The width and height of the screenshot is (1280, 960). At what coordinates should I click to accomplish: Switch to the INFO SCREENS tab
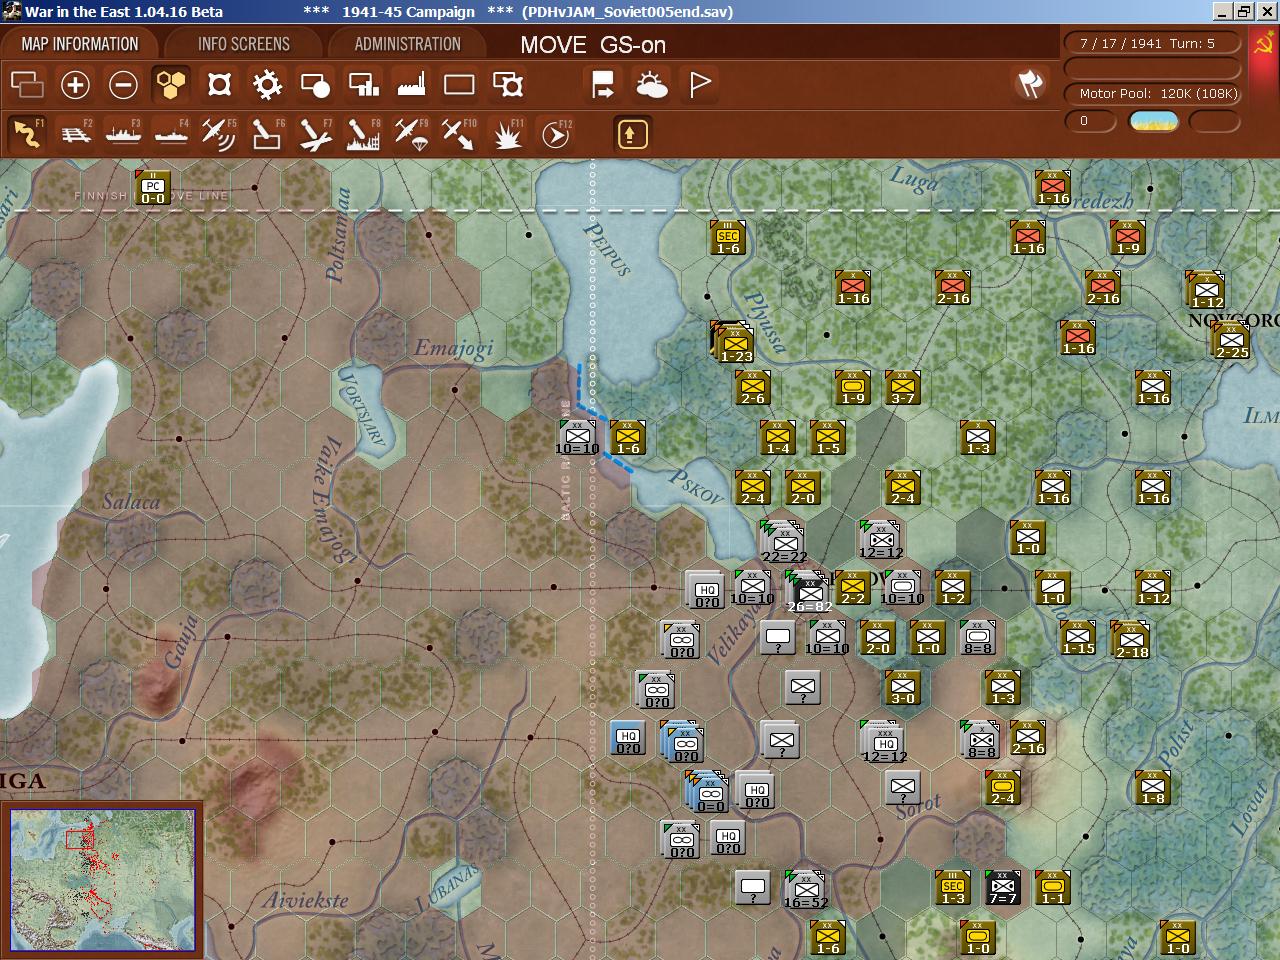(x=244, y=44)
